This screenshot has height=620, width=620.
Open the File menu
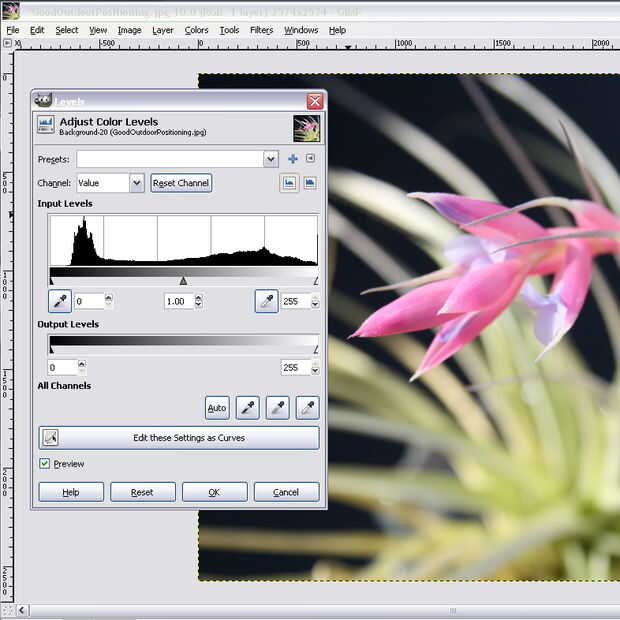coord(13,30)
